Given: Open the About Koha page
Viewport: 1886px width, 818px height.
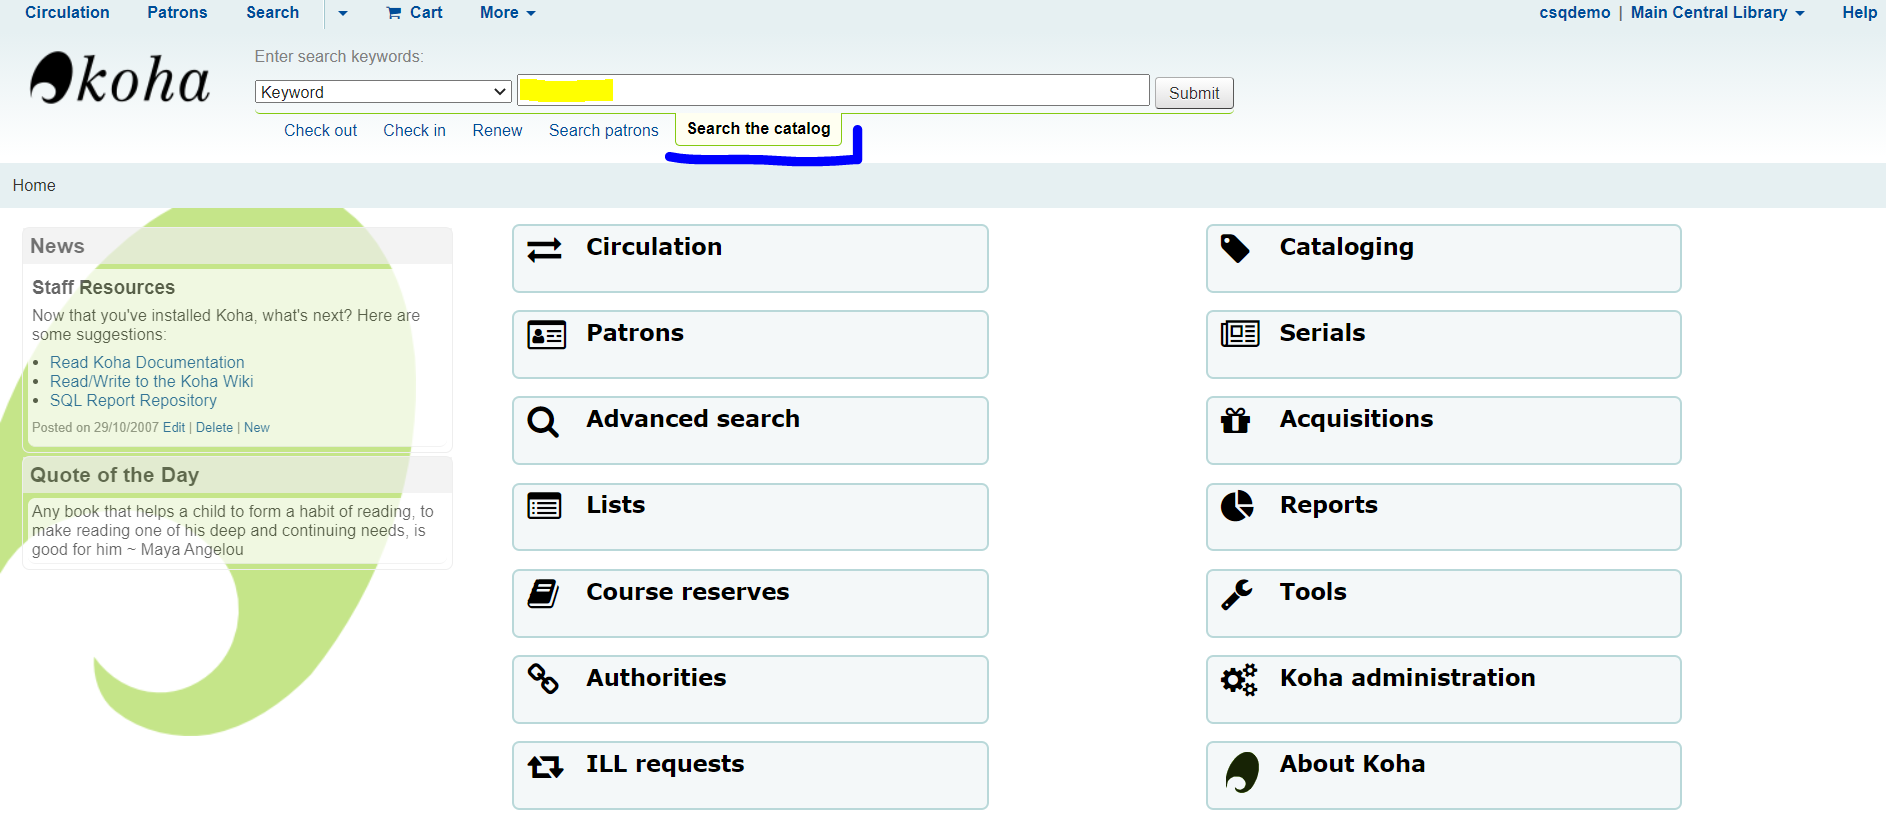Looking at the screenshot, I should click(1444, 775).
